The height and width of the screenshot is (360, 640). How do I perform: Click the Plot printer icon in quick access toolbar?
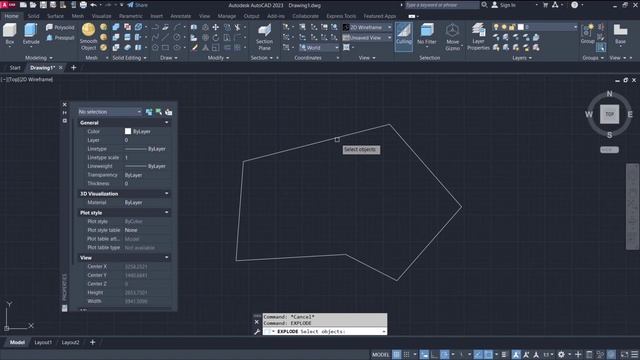pos(83,5)
